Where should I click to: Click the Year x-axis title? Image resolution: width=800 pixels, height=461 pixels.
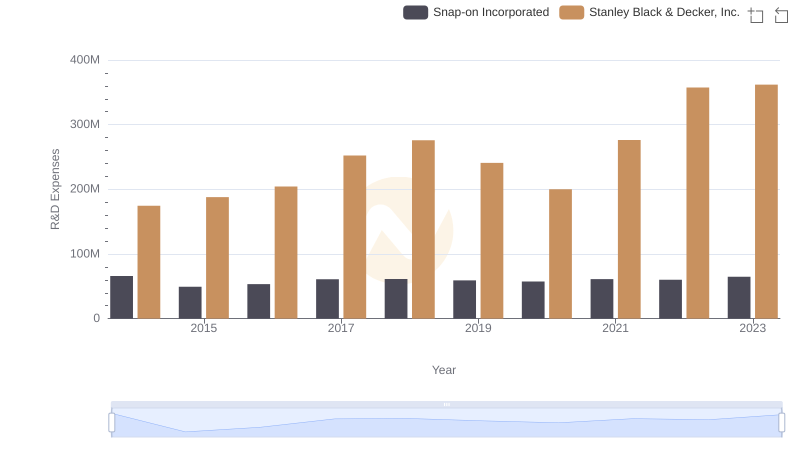(444, 370)
